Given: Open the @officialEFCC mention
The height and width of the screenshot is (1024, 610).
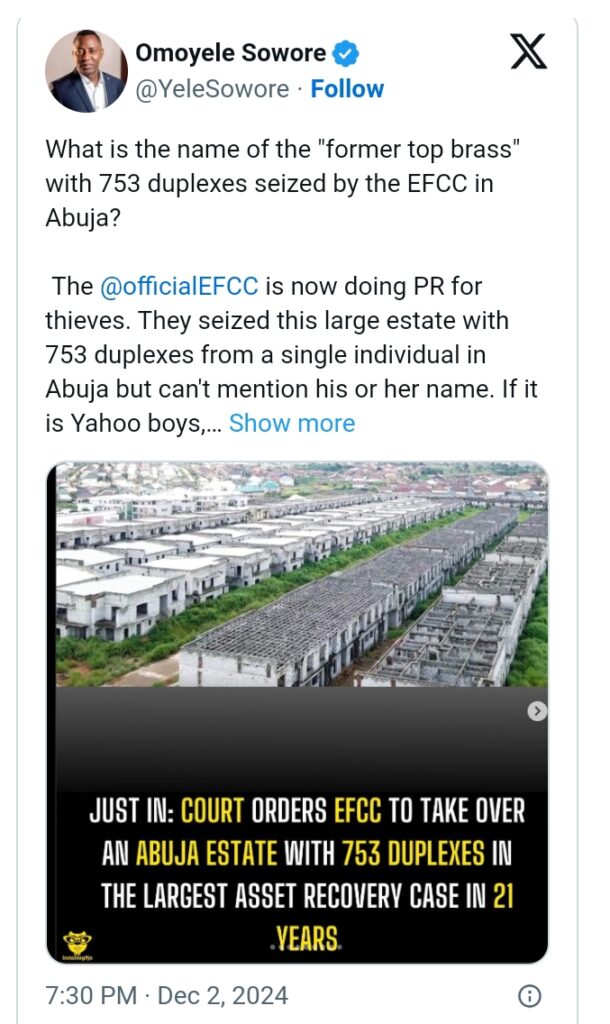Looking at the screenshot, I should pos(179,286).
